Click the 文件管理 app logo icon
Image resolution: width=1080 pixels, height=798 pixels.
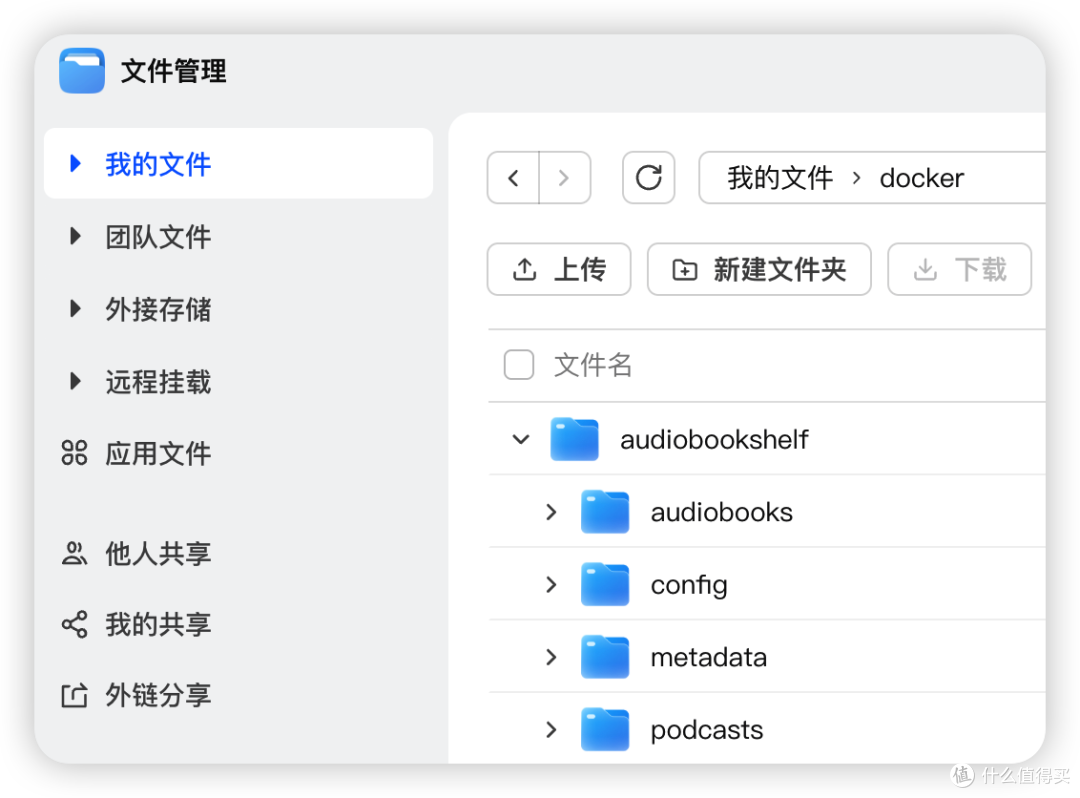click(x=82, y=71)
